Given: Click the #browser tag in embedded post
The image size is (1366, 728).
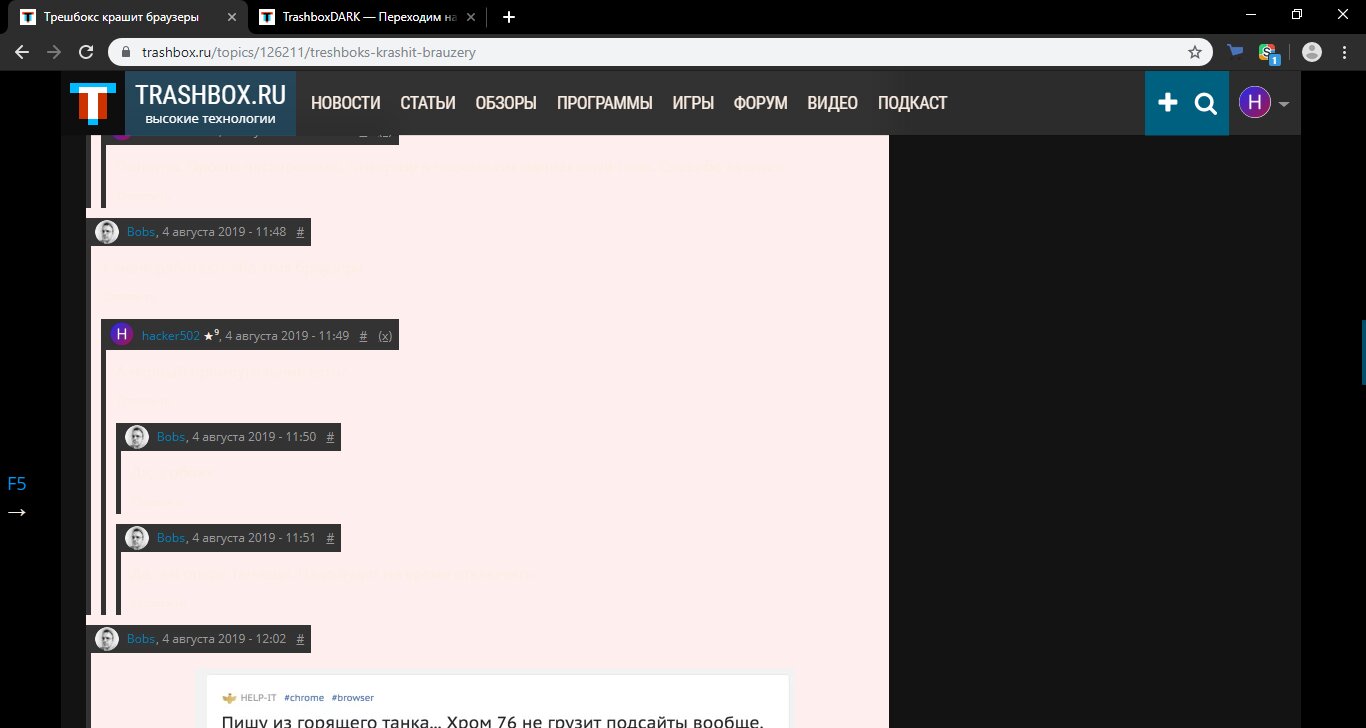Looking at the screenshot, I should coord(353,698).
